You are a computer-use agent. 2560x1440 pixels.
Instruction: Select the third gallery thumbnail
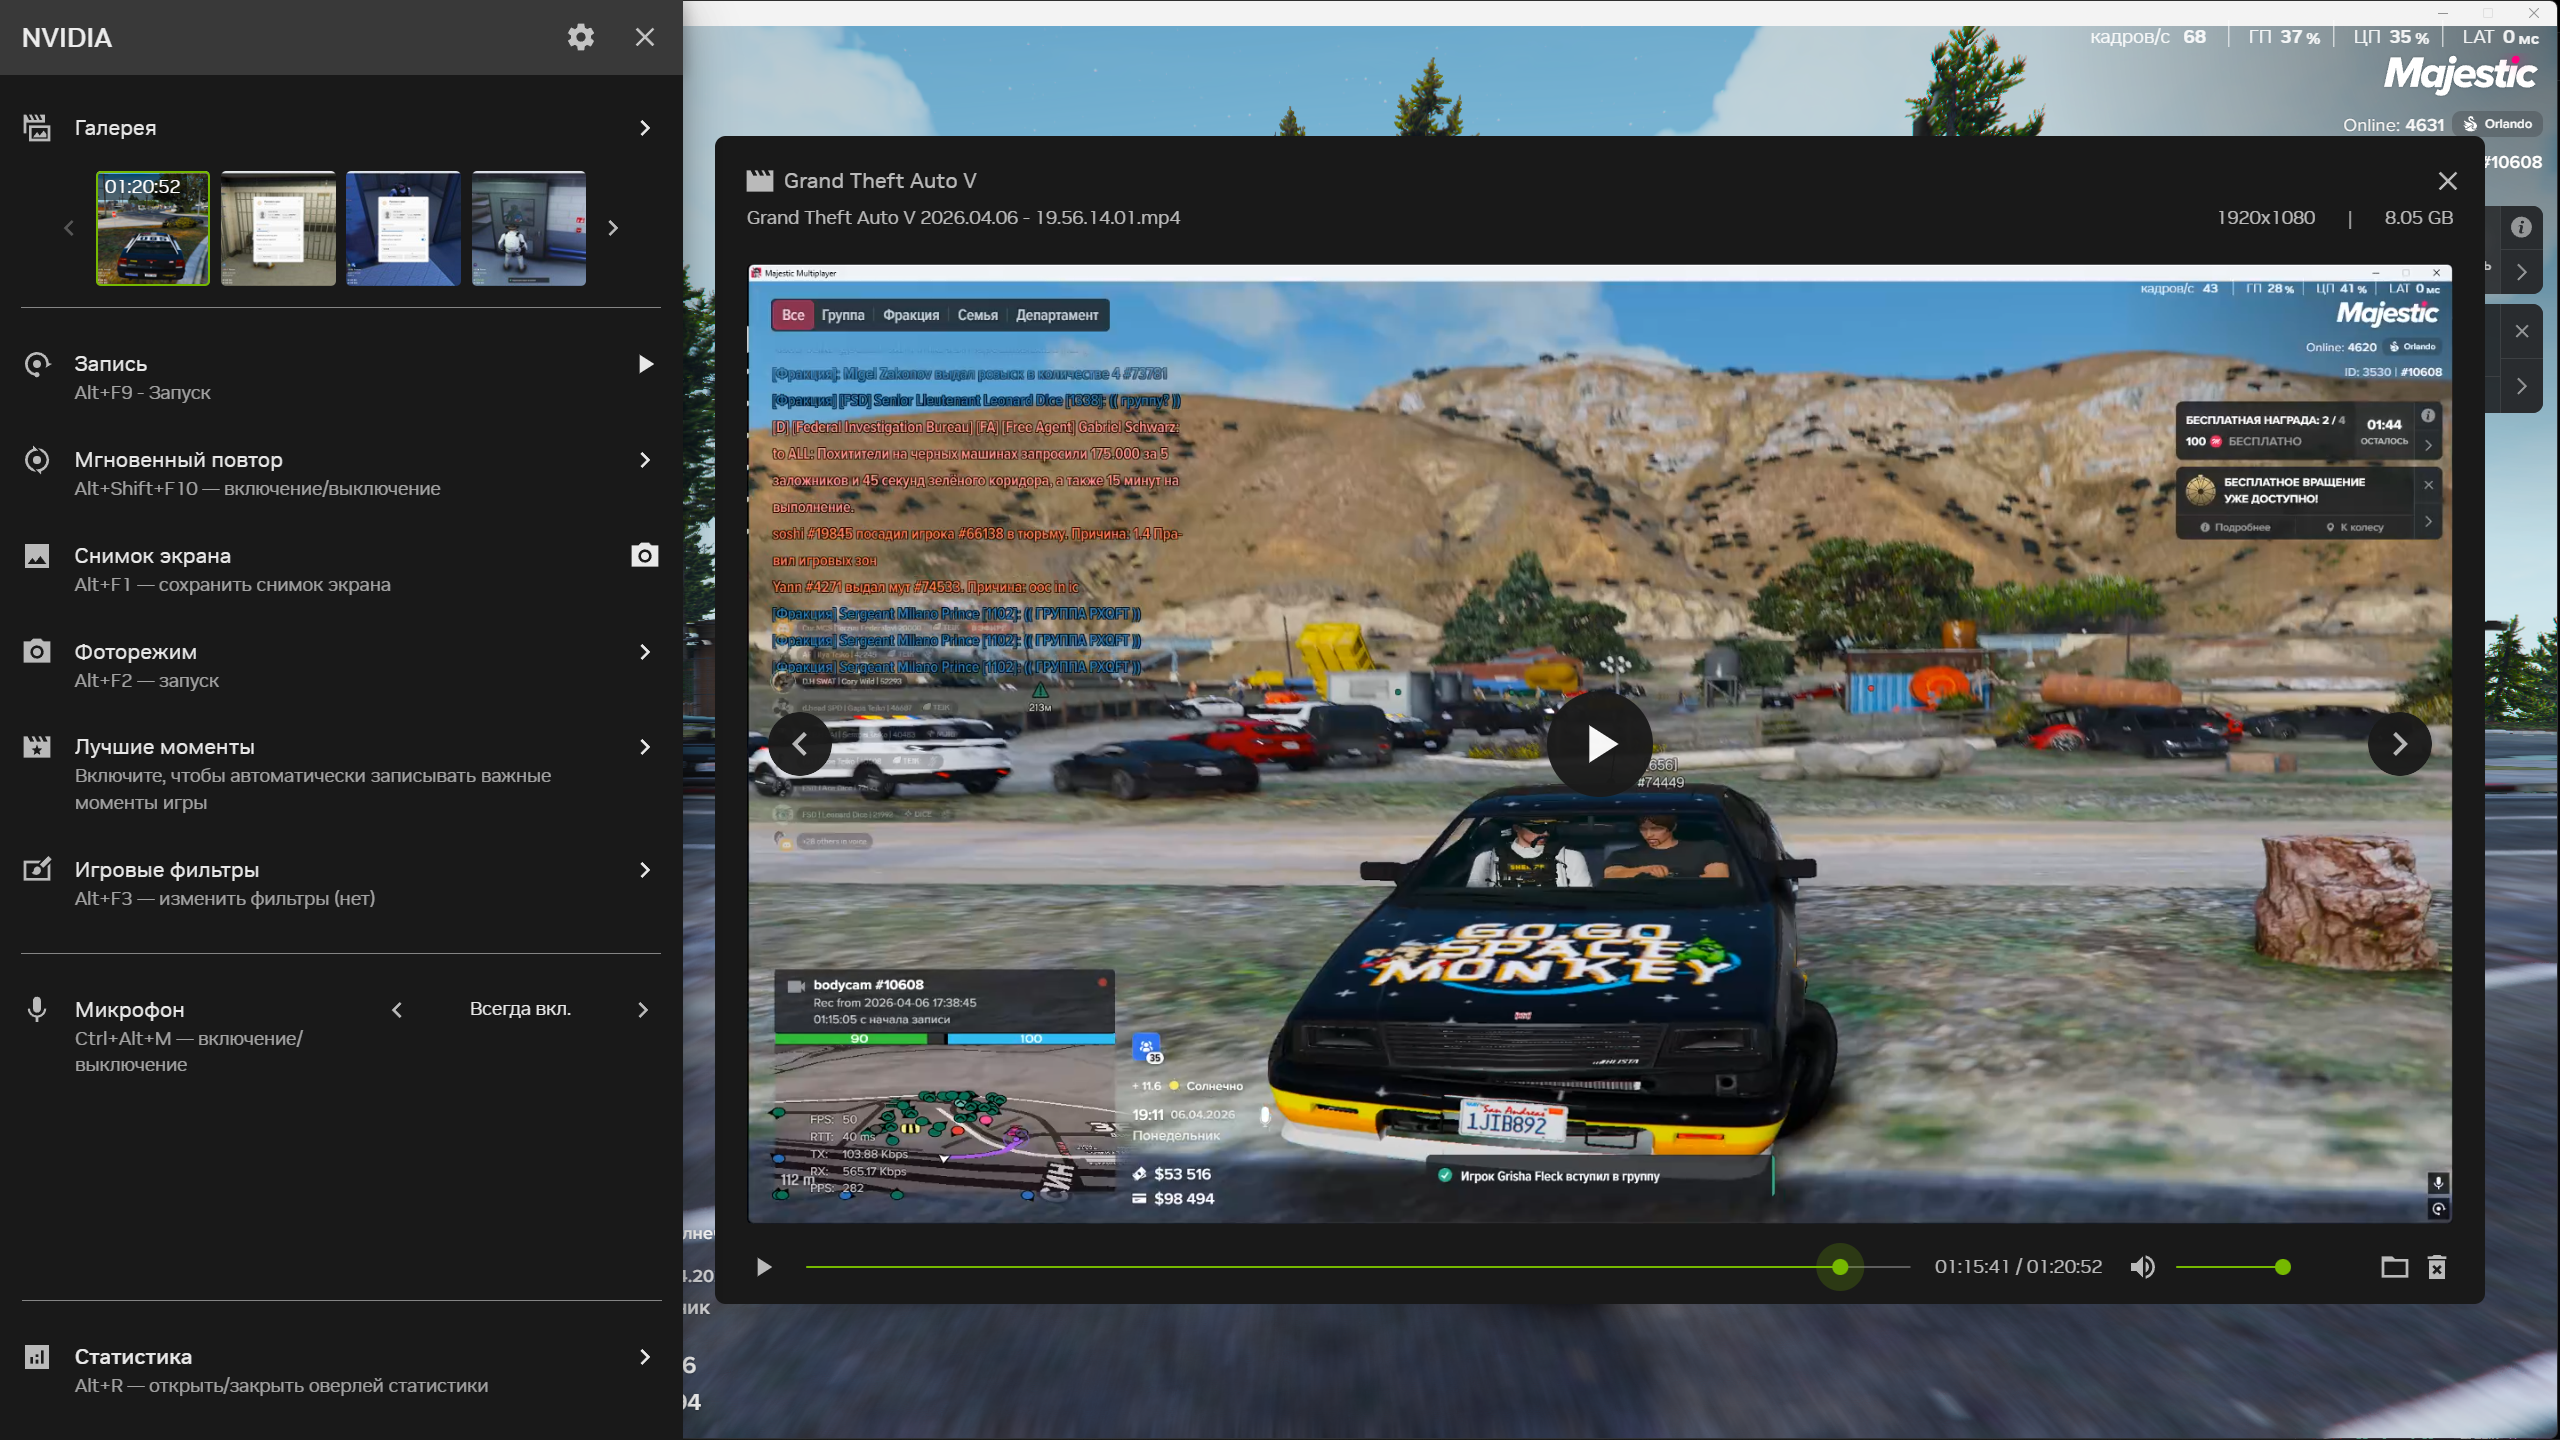pyautogui.click(x=404, y=228)
